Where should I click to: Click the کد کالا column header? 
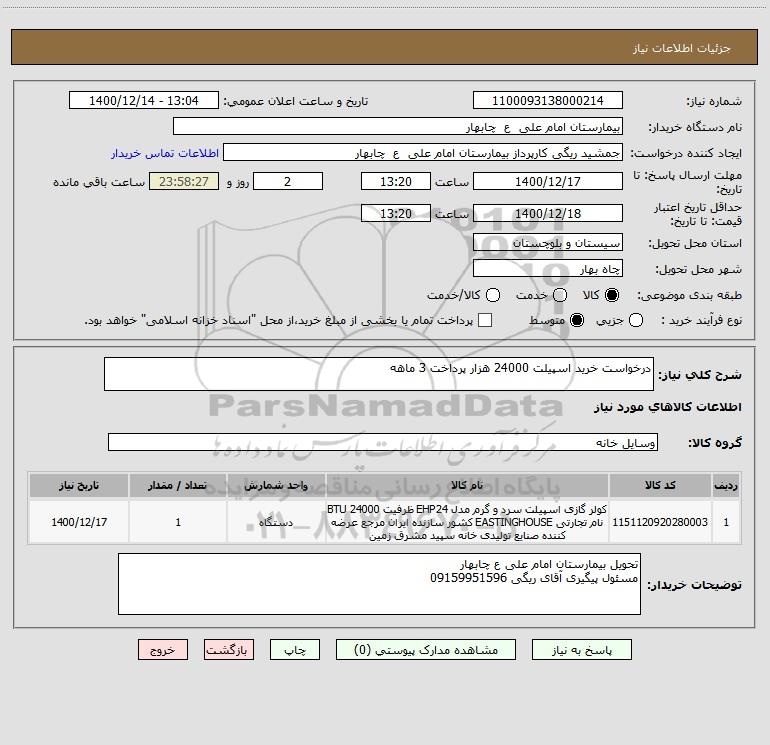[660, 485]
